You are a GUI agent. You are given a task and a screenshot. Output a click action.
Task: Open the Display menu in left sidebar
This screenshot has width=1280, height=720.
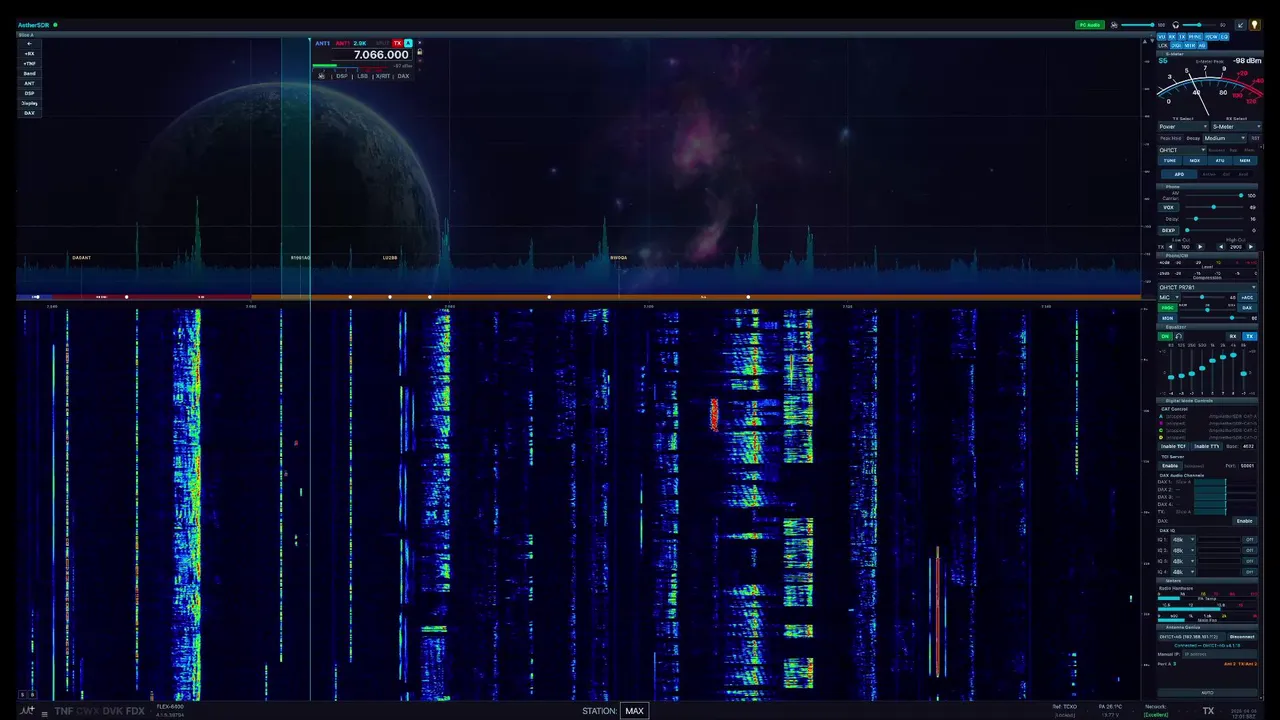[29, 103]
